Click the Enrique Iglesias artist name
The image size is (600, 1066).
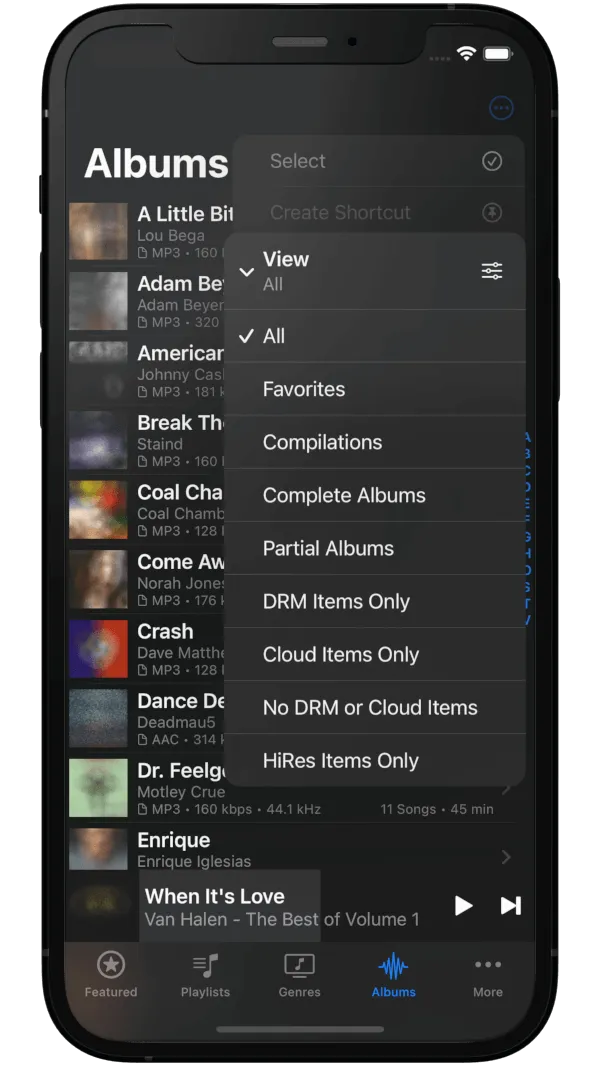[x=194, y=861]
